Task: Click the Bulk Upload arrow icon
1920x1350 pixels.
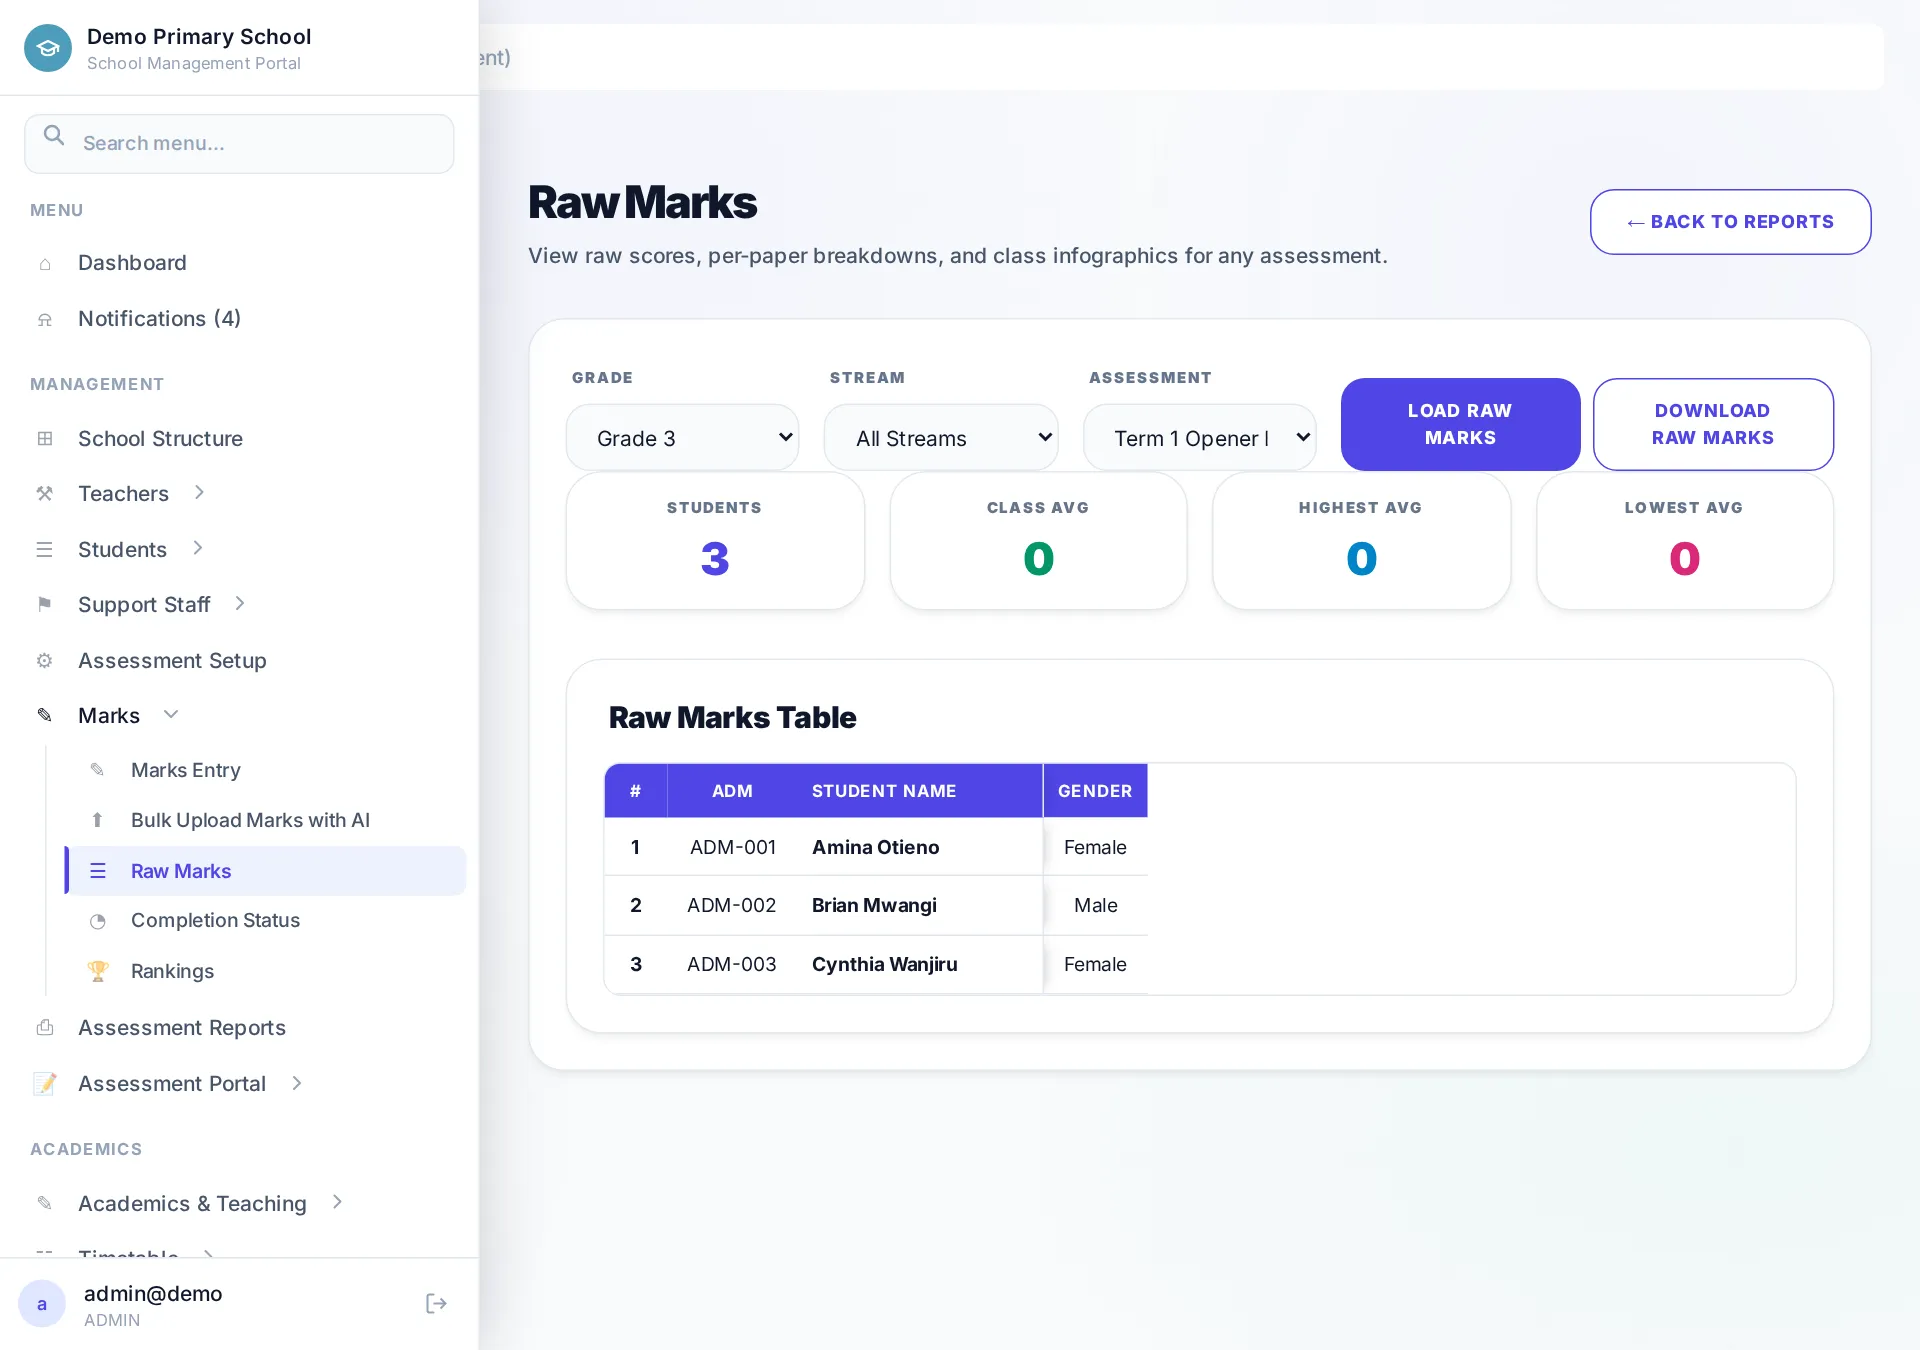Action: click(97, 820)
